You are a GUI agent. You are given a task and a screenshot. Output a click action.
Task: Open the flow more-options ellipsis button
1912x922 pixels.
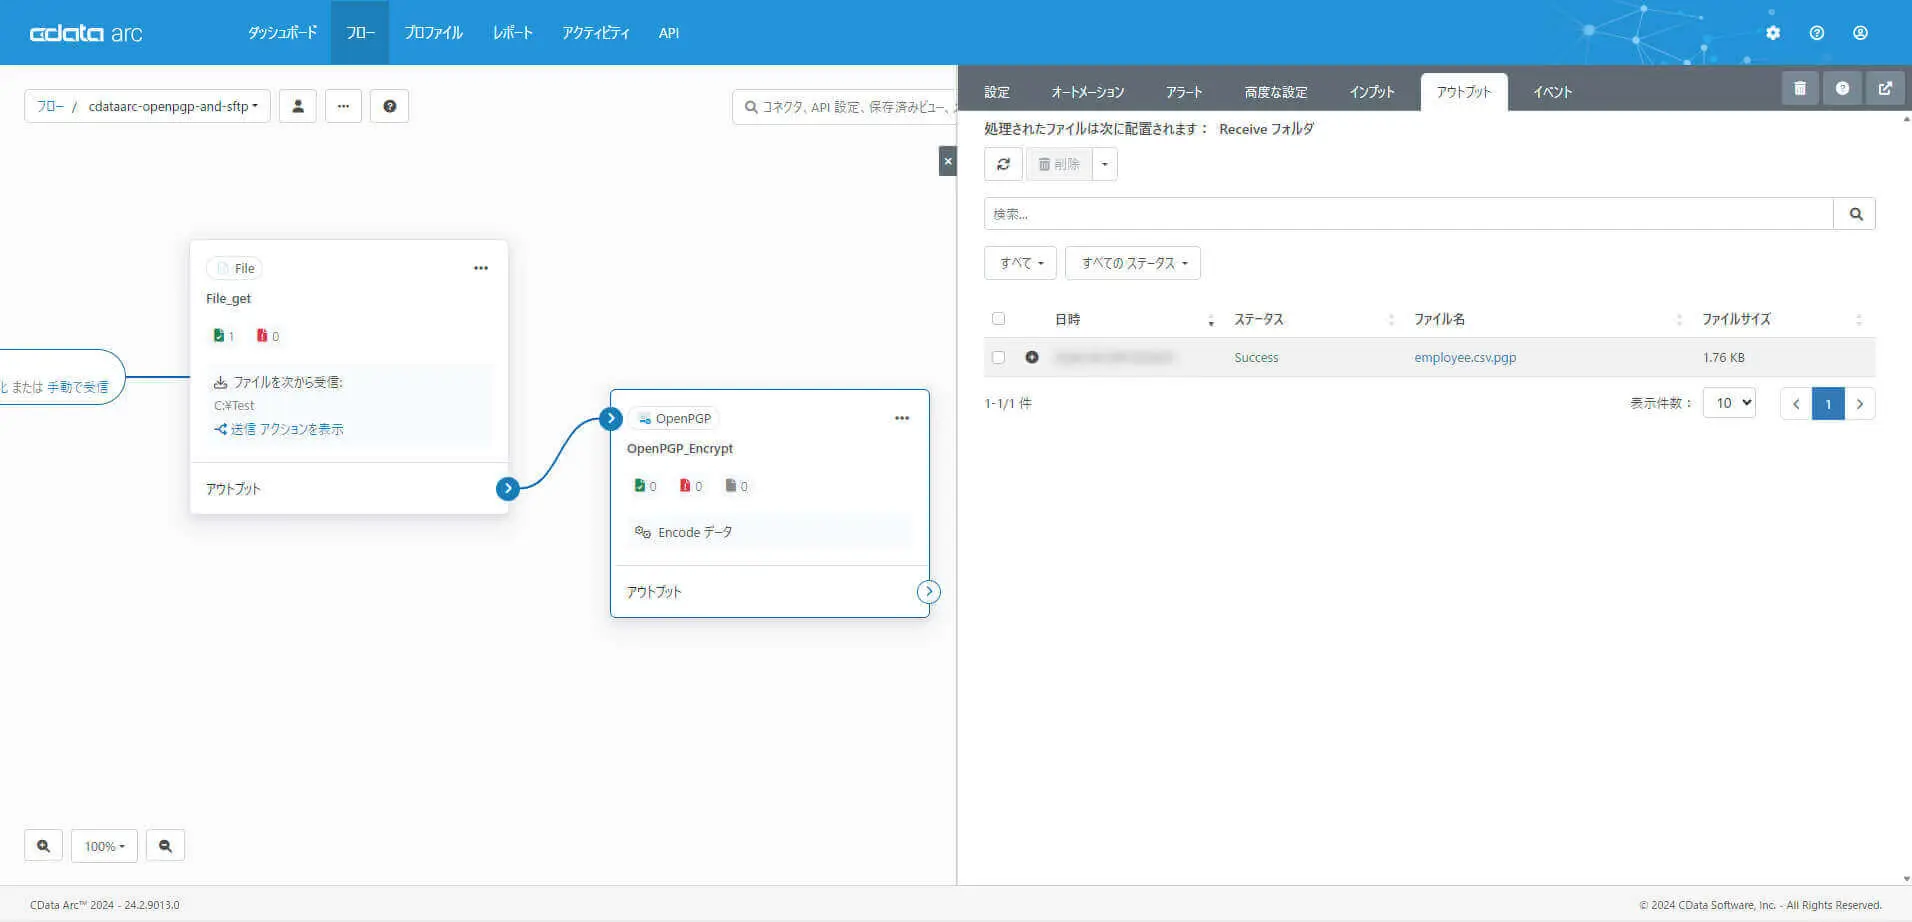[343, 106]
